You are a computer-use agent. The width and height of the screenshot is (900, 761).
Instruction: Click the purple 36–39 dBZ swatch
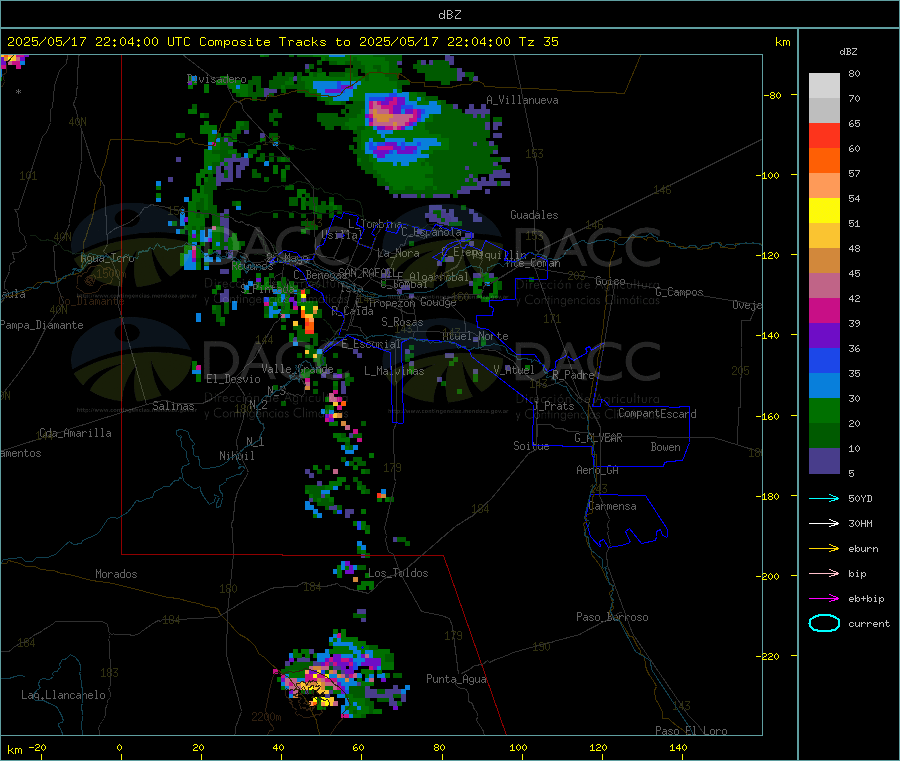(x=824, y=336)
